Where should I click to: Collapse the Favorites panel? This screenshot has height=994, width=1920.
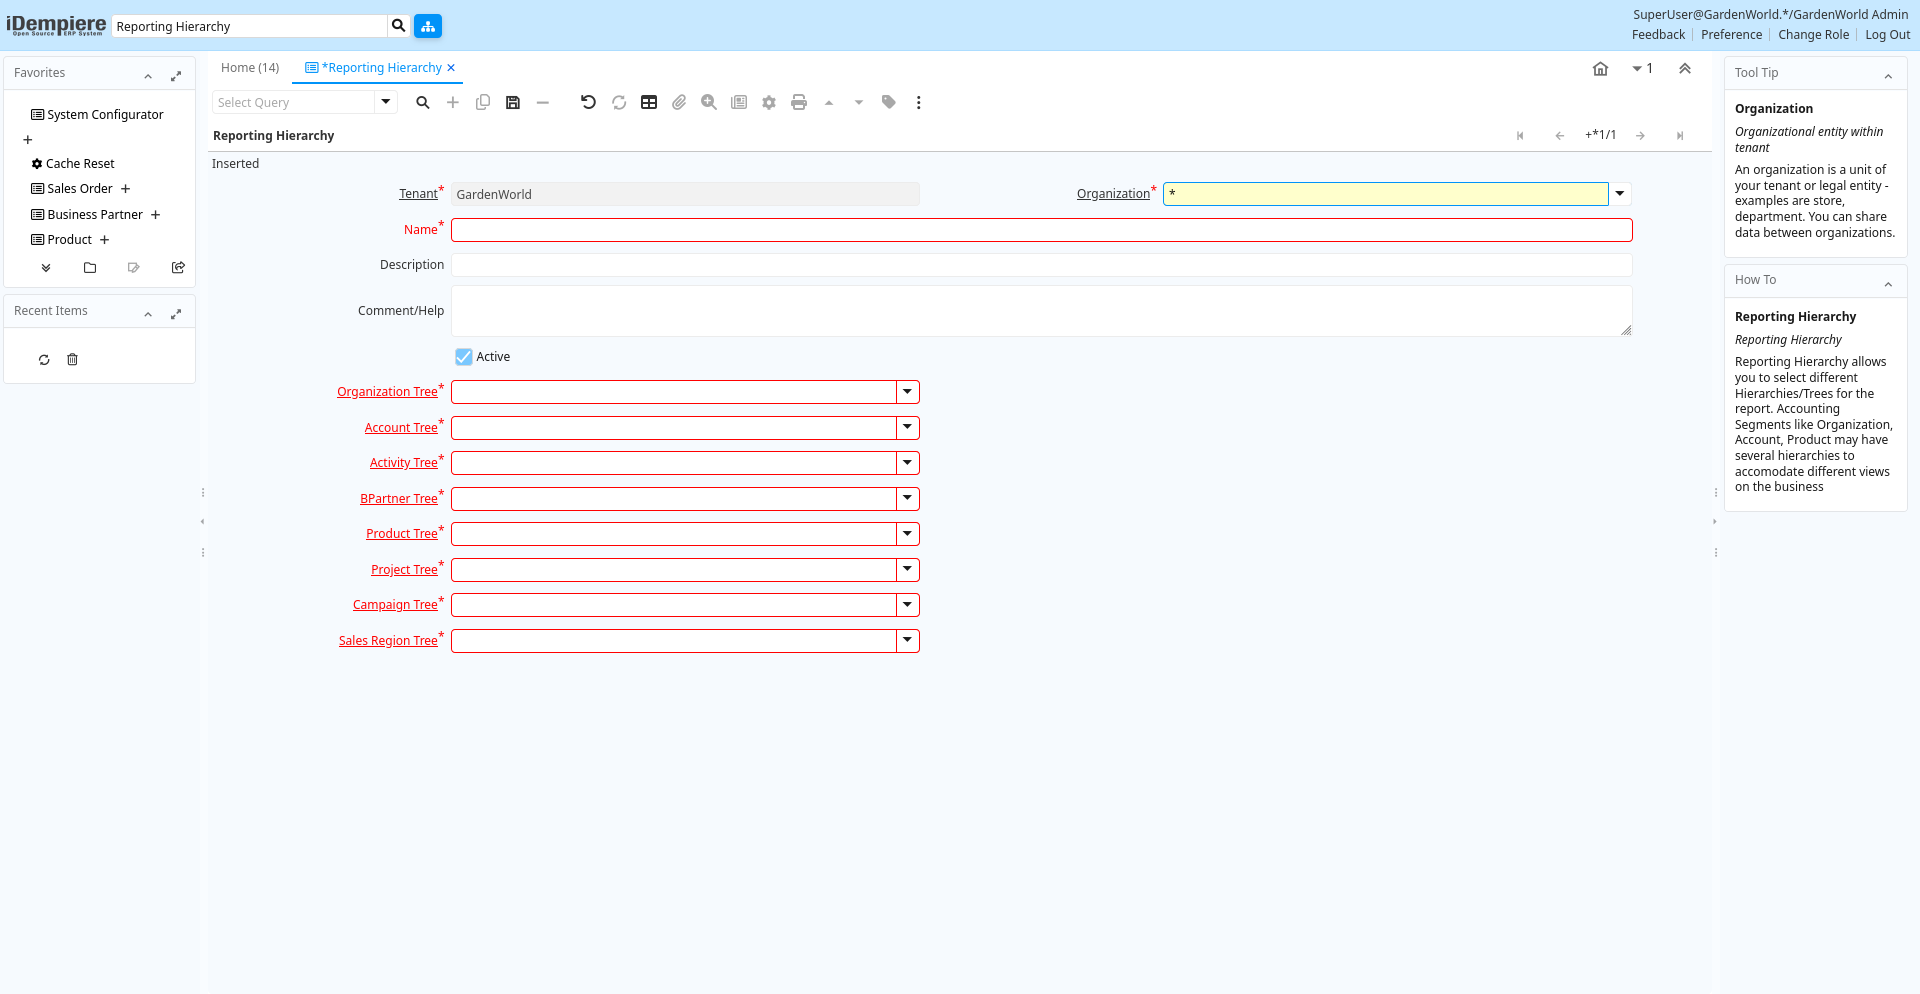(x=148, y=77)
